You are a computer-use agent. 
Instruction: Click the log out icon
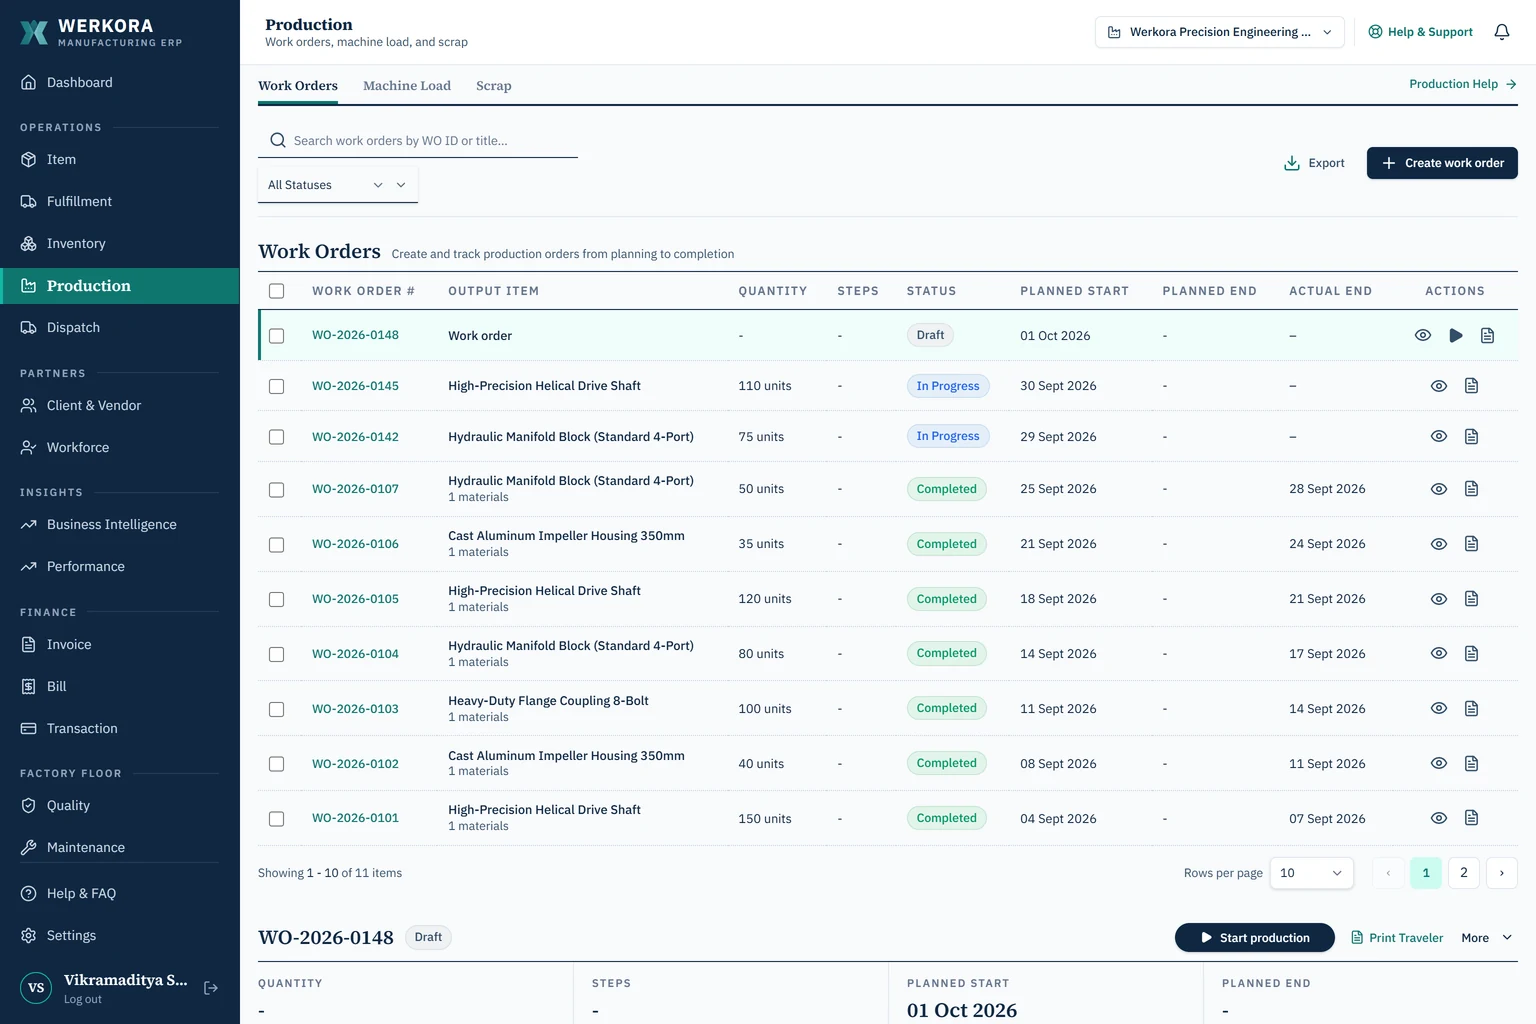[x=211, y=988]
